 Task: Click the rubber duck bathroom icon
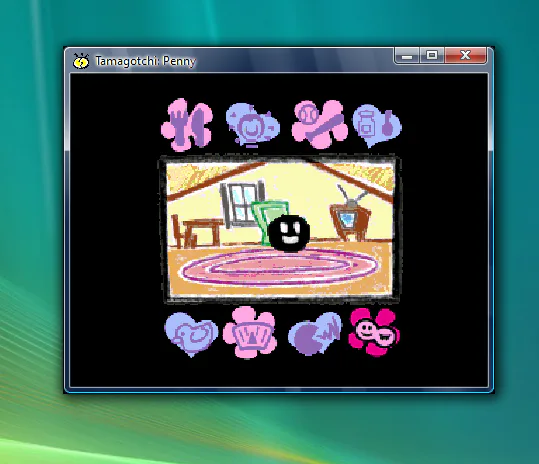pos(191,334)
